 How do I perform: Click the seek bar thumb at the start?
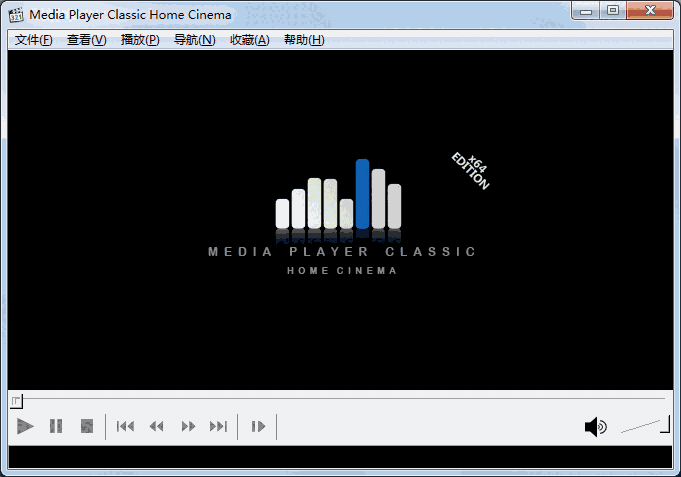(17, 401)
